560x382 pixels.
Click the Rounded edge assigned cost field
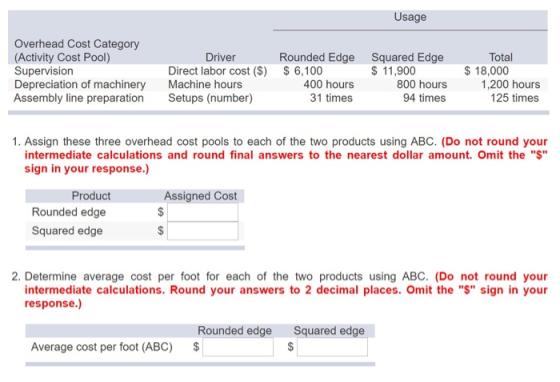tap(202, 212)
